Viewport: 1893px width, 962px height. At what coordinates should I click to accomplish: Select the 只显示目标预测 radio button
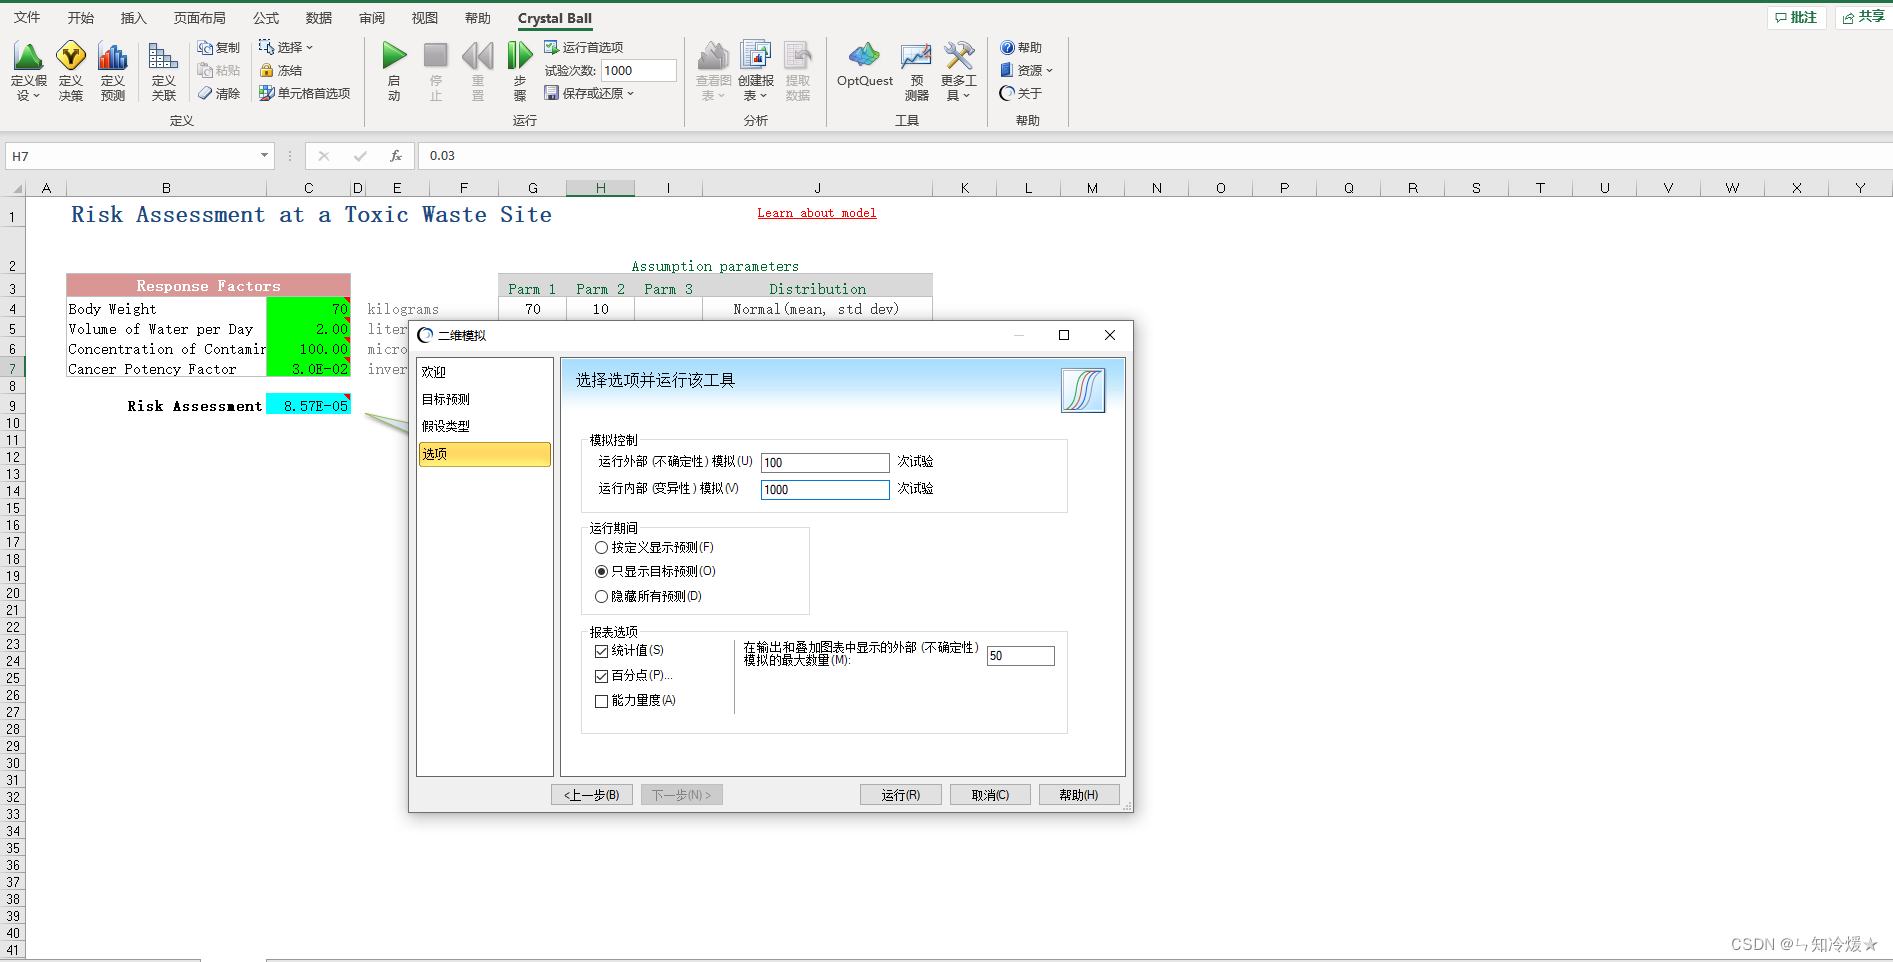click(x=601, y=572)
